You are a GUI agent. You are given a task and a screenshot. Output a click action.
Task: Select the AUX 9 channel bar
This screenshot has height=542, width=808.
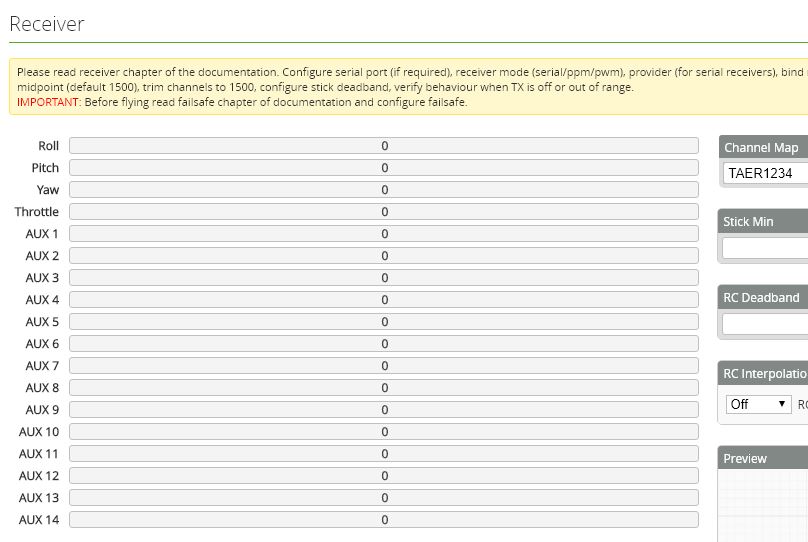pyautogui.click(x=384, y=410)
